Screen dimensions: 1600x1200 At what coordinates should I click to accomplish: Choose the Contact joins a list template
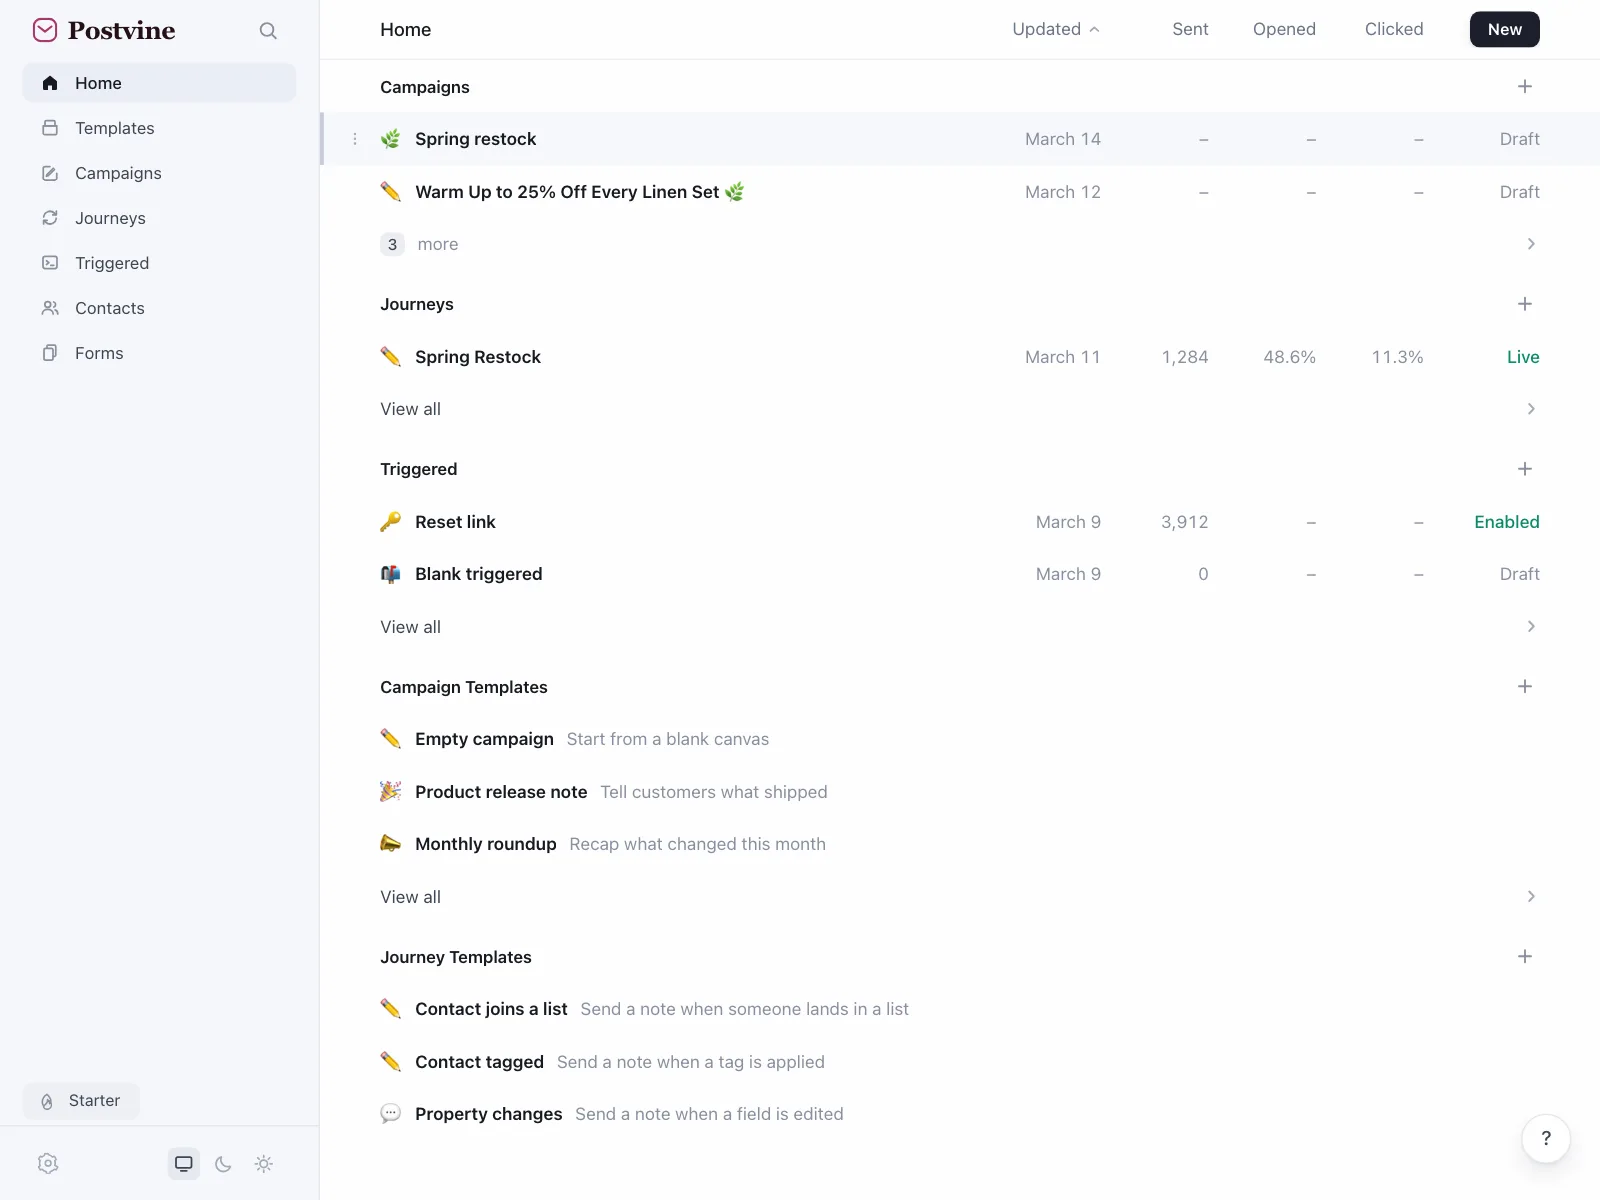pyautogui.click(x=960, y=1009)
